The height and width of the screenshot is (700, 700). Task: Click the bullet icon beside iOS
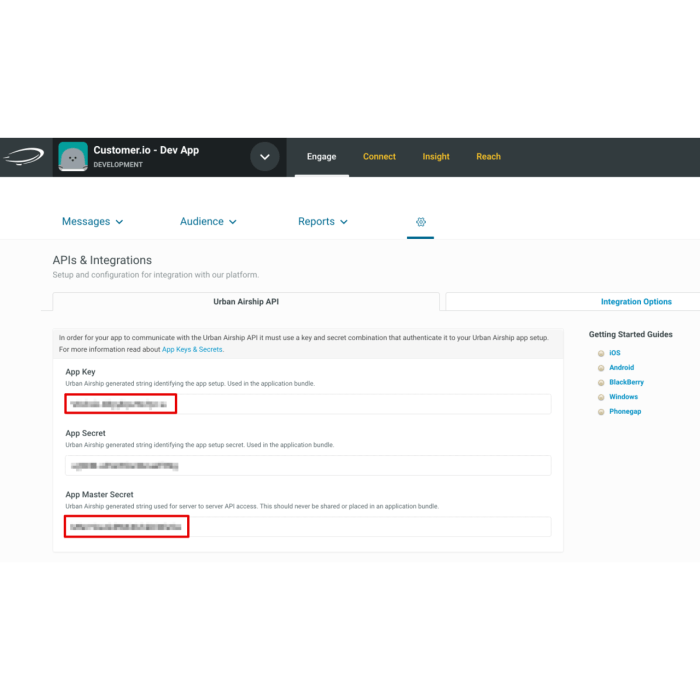coord(601,354)
